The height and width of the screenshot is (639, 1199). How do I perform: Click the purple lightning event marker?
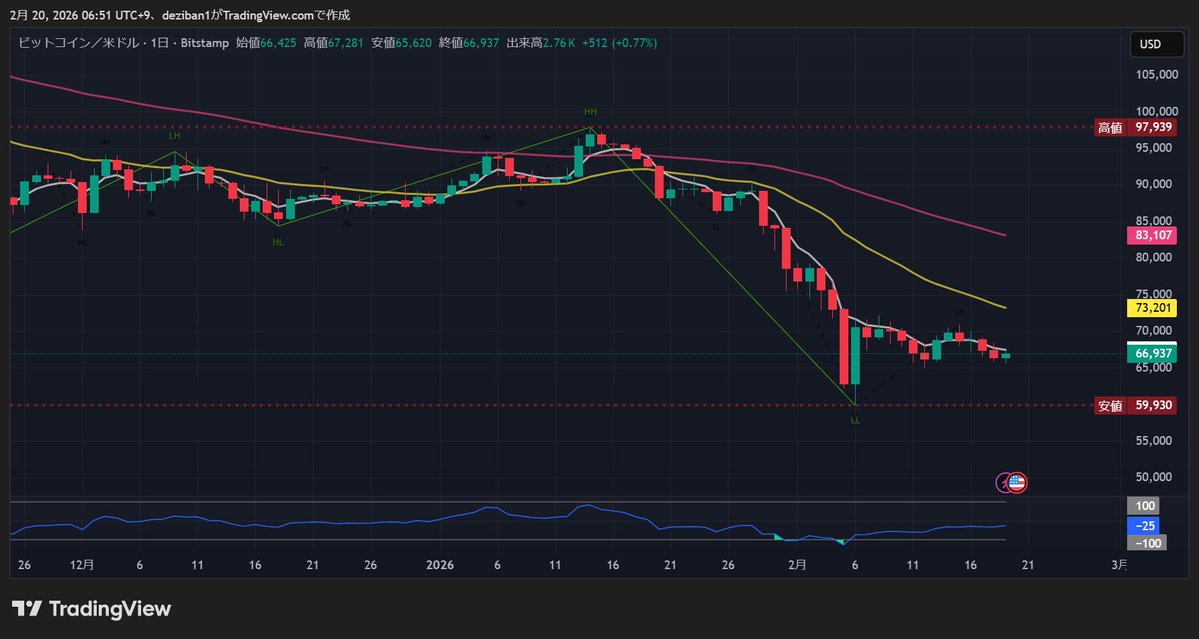point(1002,482)
